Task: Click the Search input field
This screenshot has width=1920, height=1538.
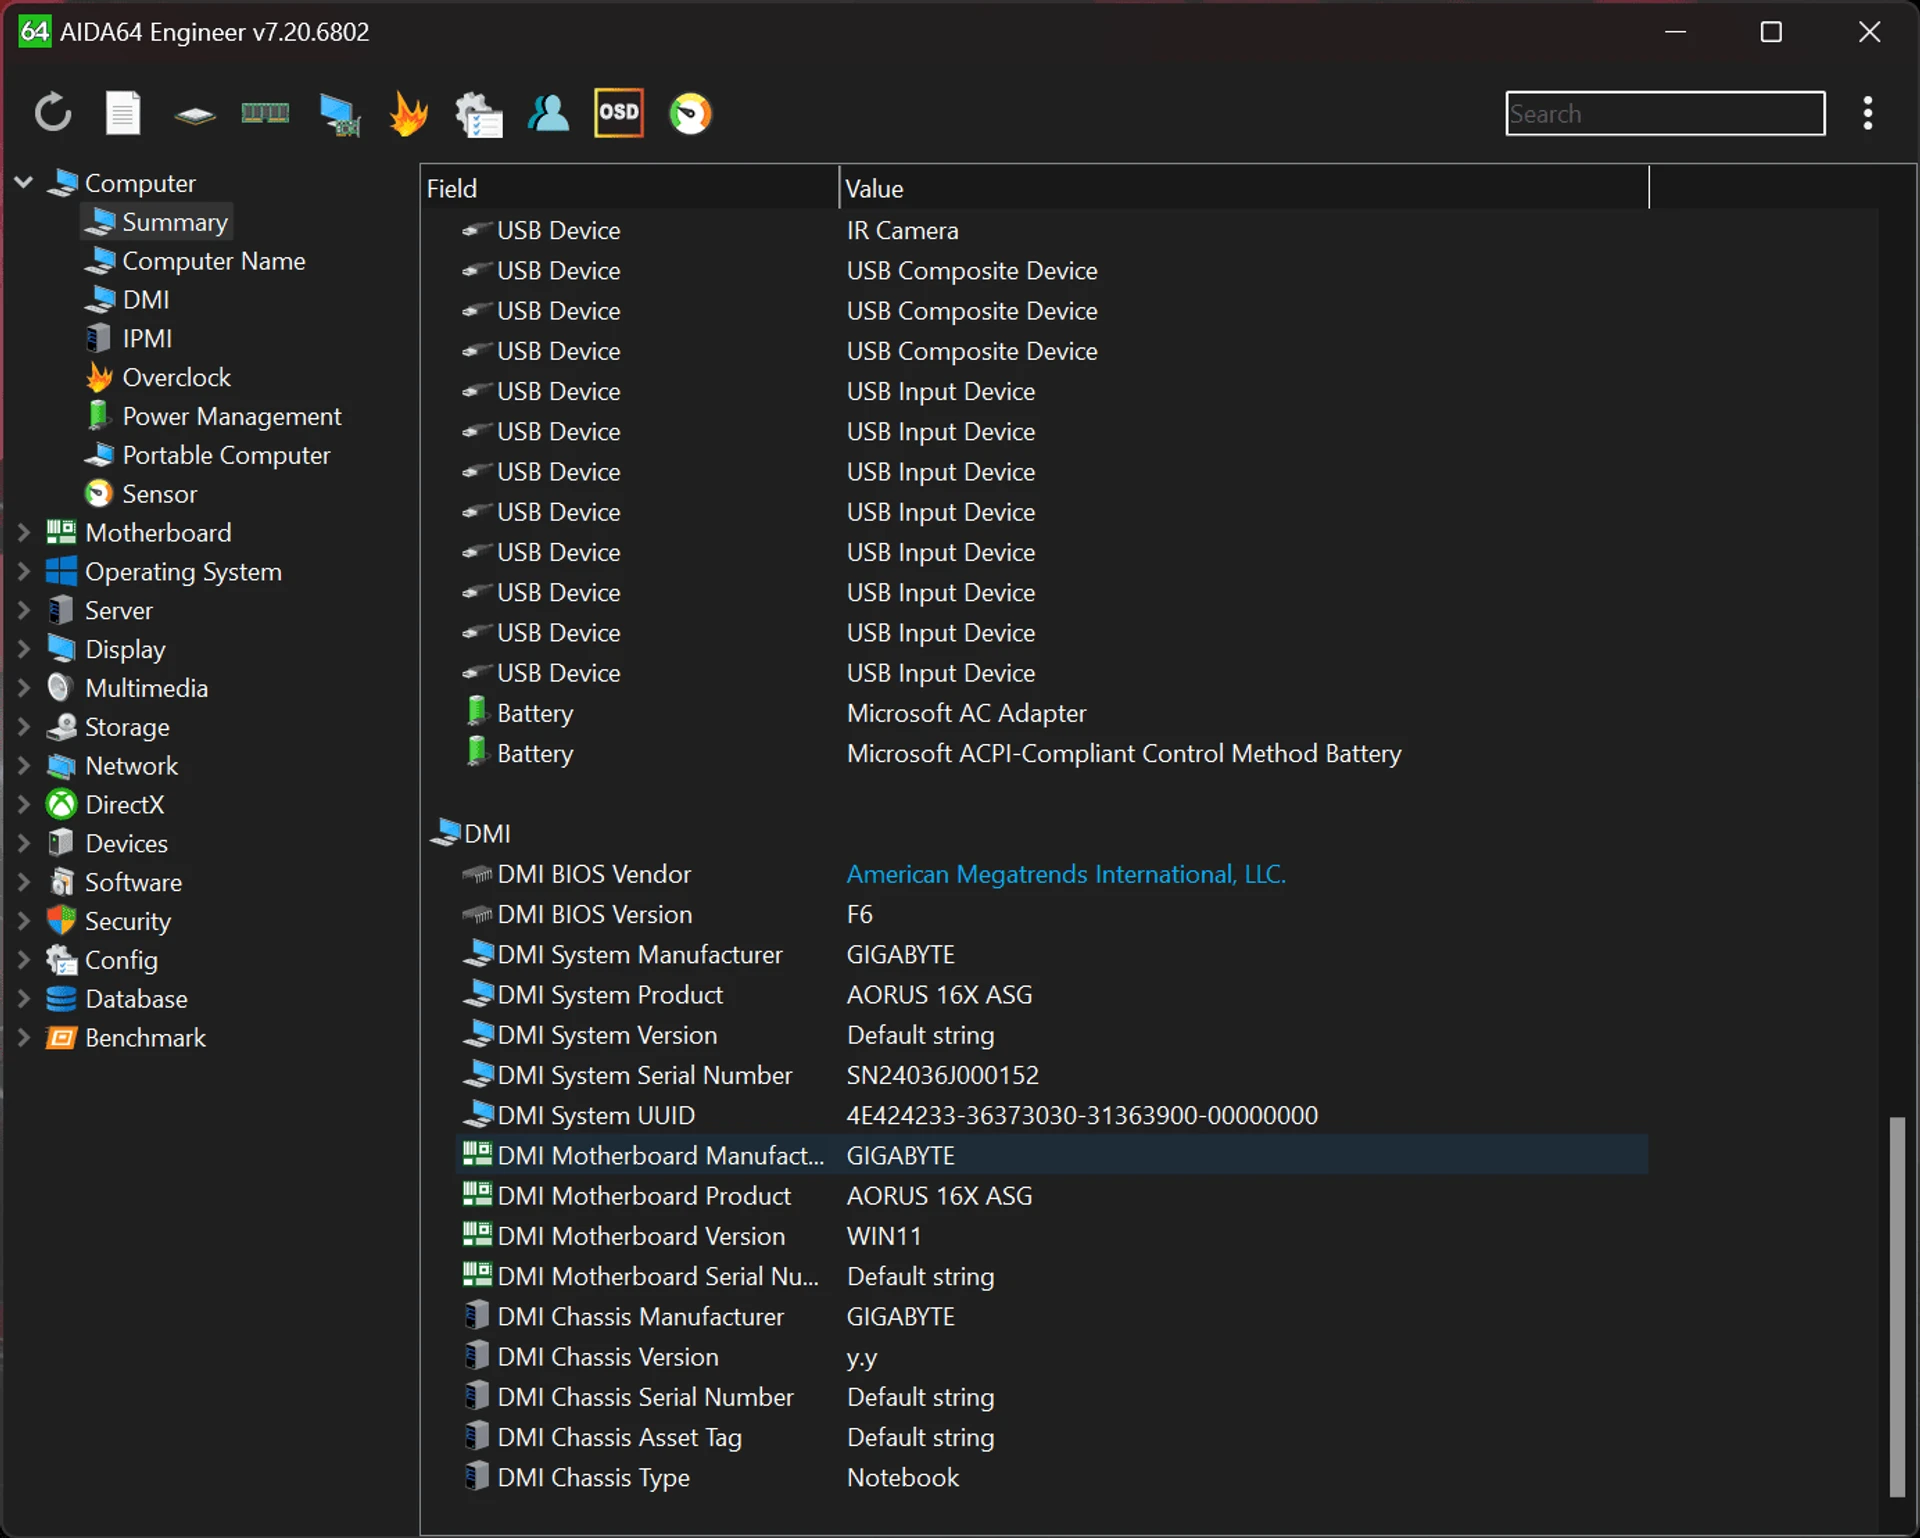Action: [x=1665, y=113]
